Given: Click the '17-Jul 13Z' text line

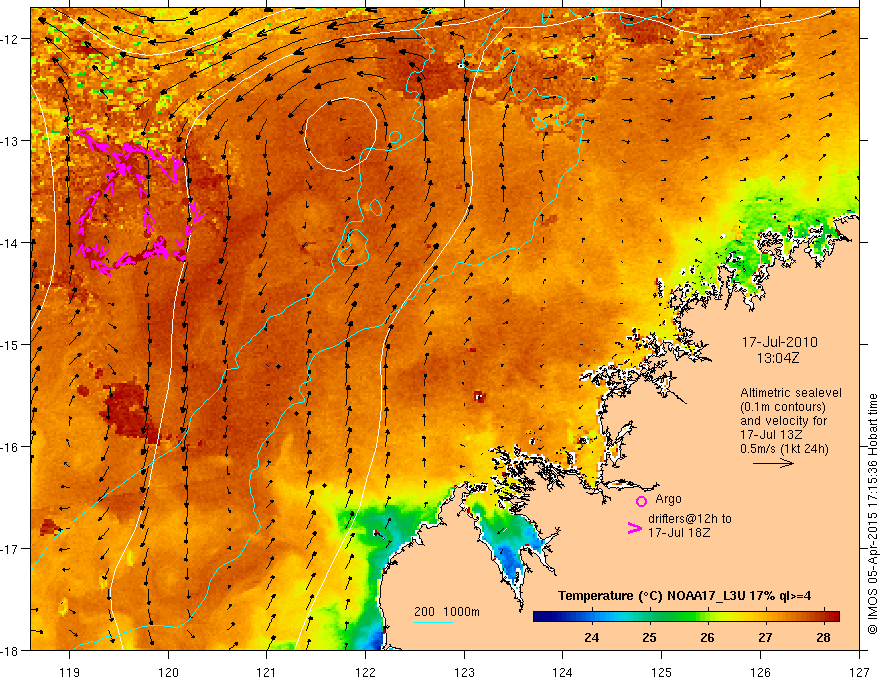Looking at the screenshot, I should coord(771,435).
